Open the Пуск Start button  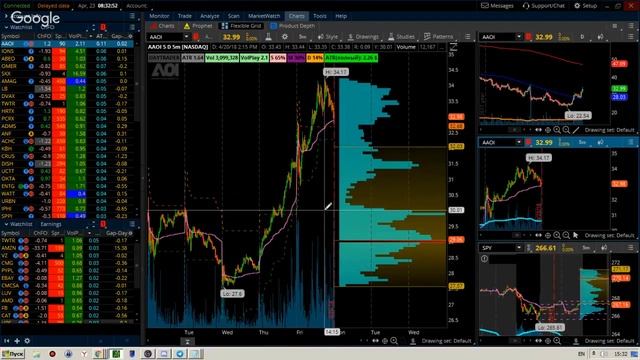click(x=13, y=354)
